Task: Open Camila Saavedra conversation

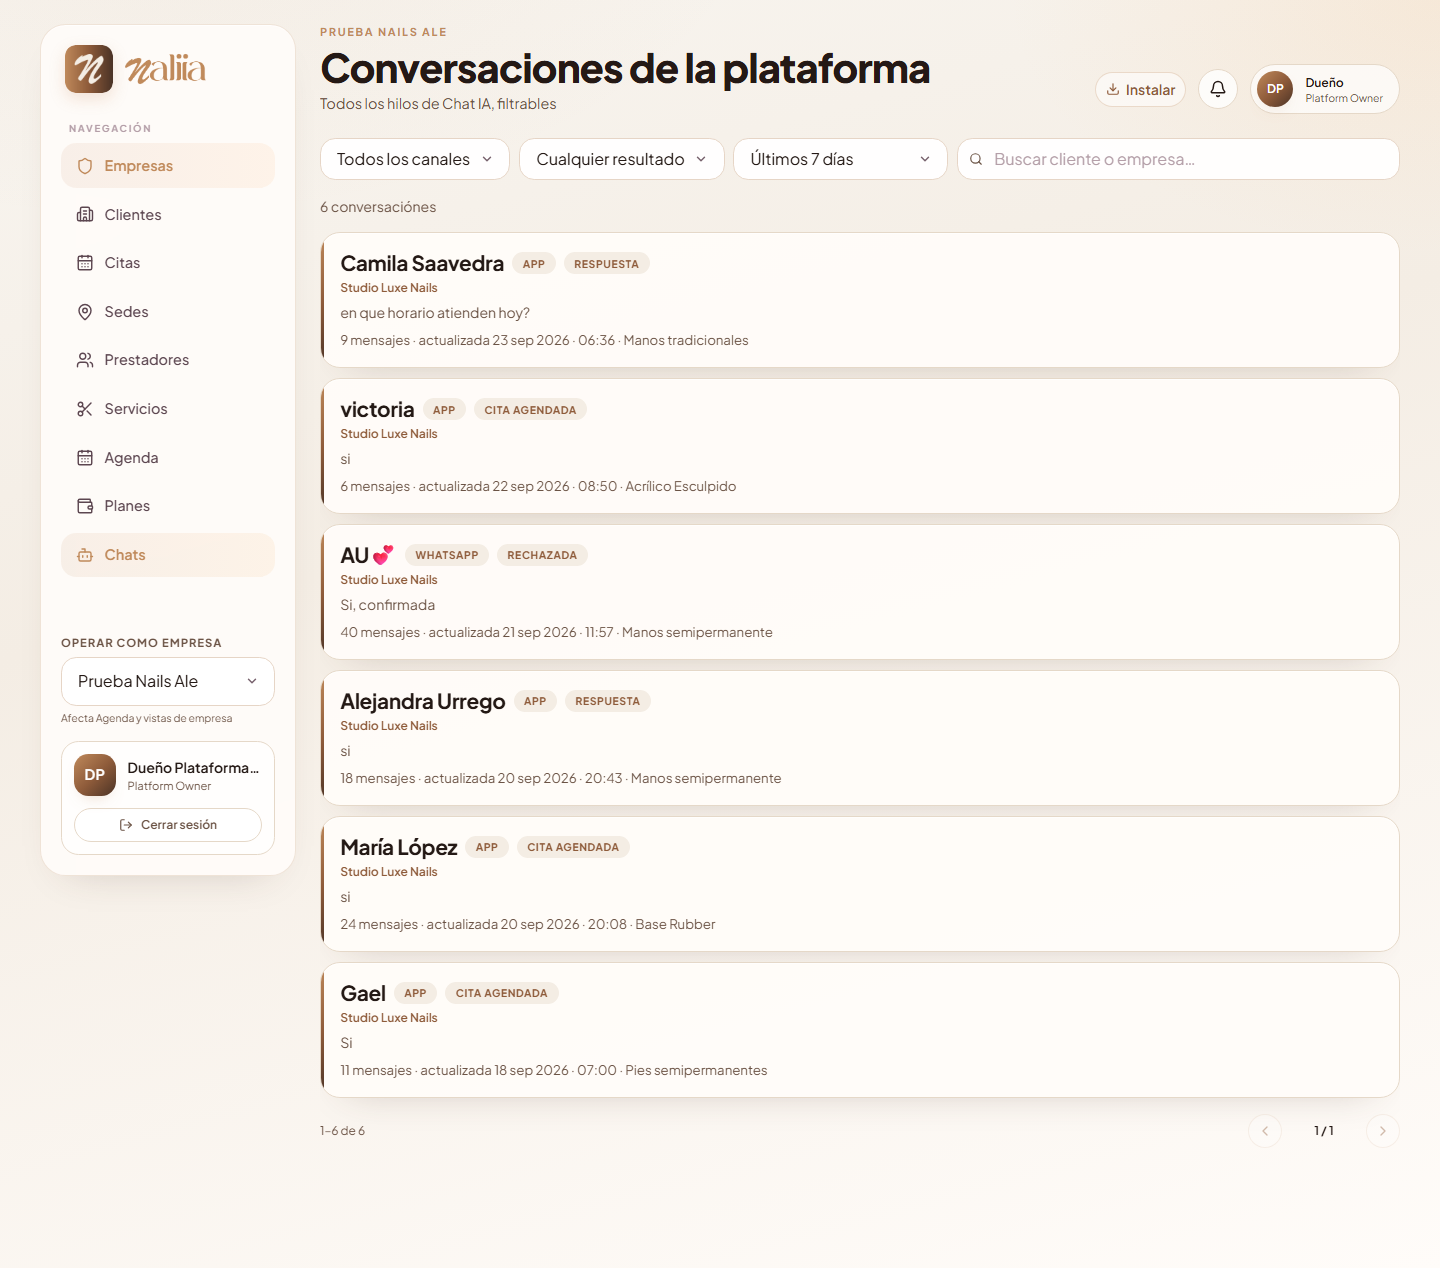Action: 860,300
